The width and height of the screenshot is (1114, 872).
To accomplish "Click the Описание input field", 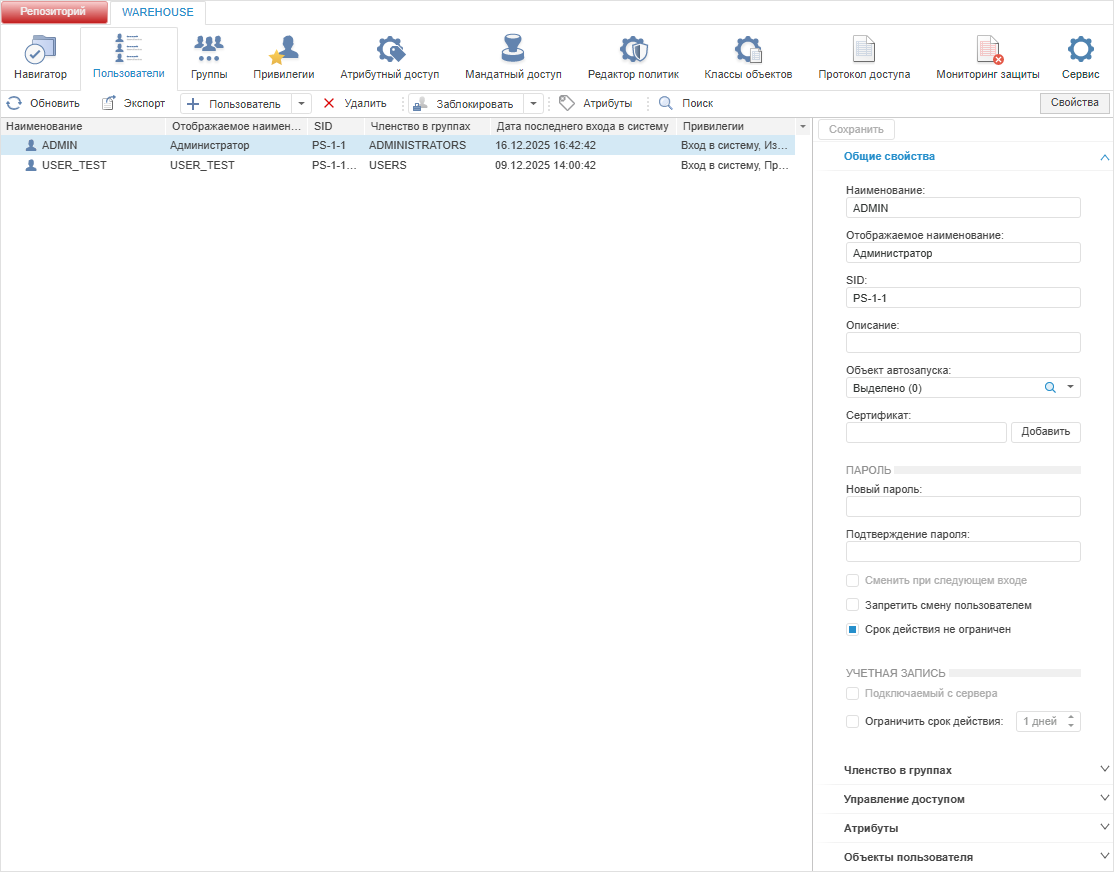I will tap(963, 343).
